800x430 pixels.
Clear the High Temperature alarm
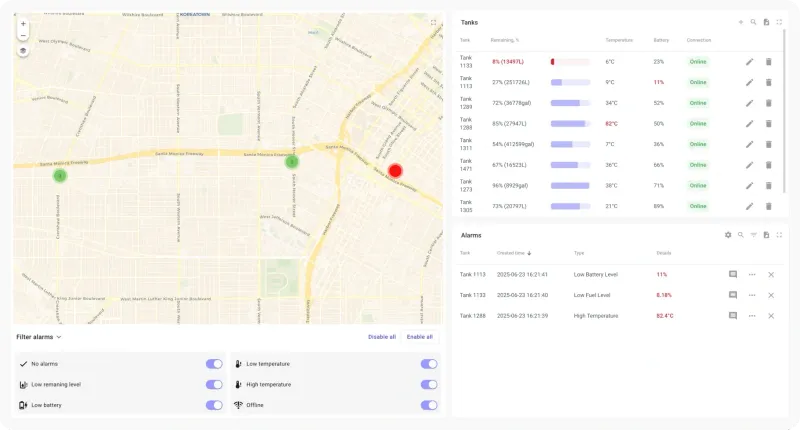(x=771, y=316)
